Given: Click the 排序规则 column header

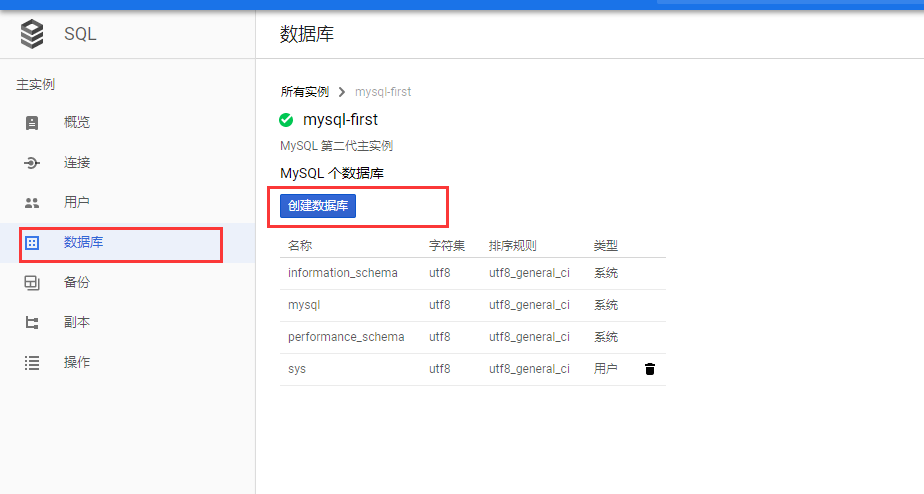Looking at the screenshot, I should click(513, 246).
